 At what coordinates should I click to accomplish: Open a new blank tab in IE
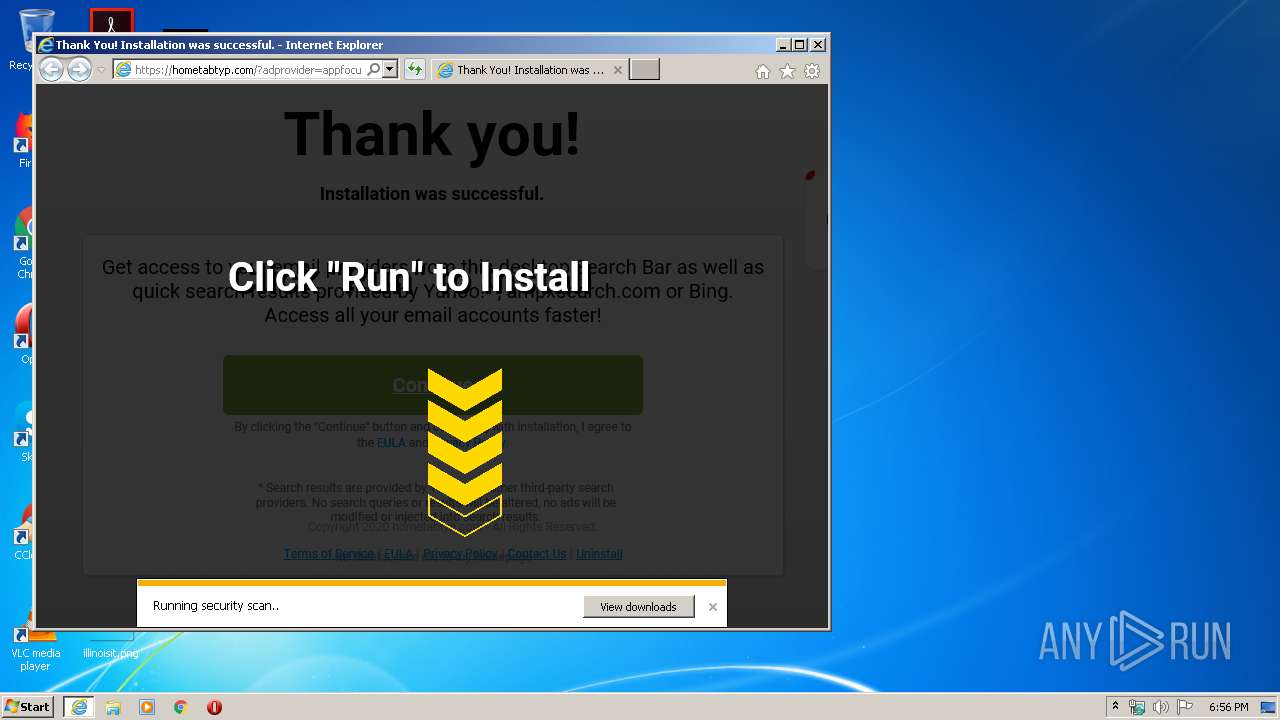pos(644,70)
